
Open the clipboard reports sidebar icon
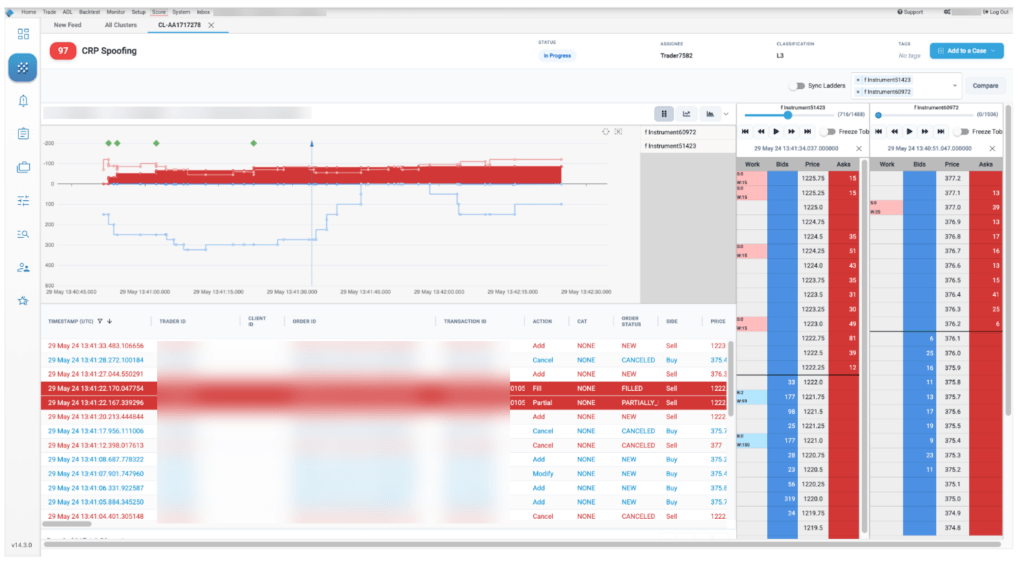click(23, 134)
